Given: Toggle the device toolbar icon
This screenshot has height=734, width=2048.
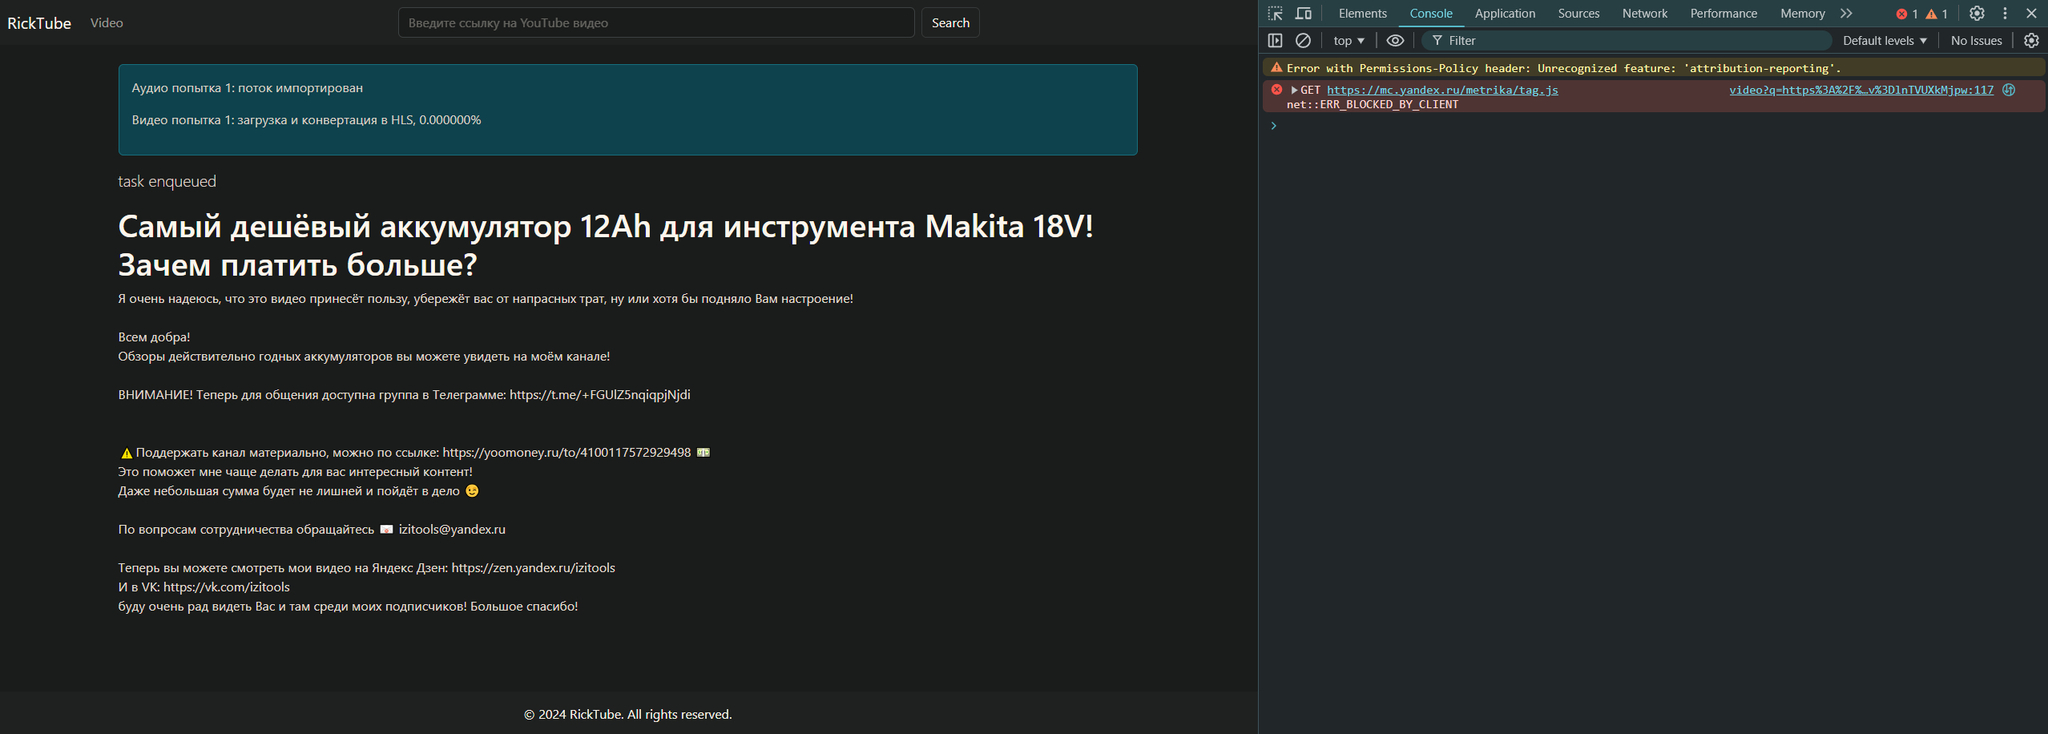Looking at the screenshot, I should click(x=1303, y=14).
